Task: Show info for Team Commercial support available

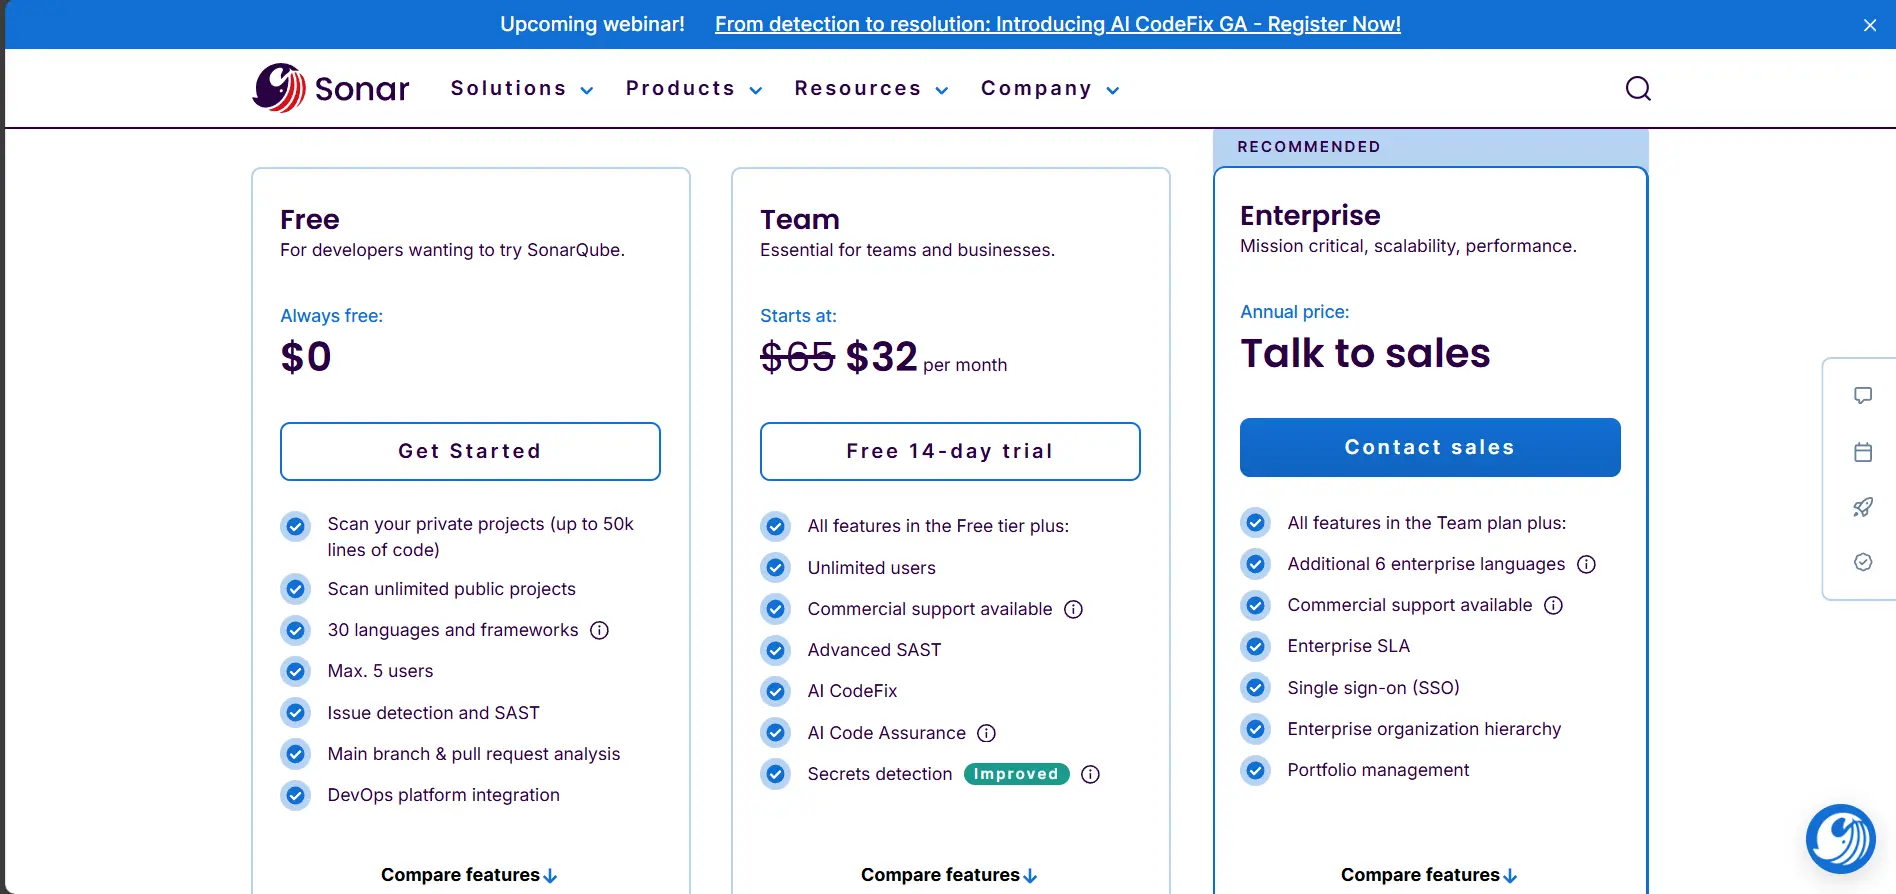Action: 1073,609
